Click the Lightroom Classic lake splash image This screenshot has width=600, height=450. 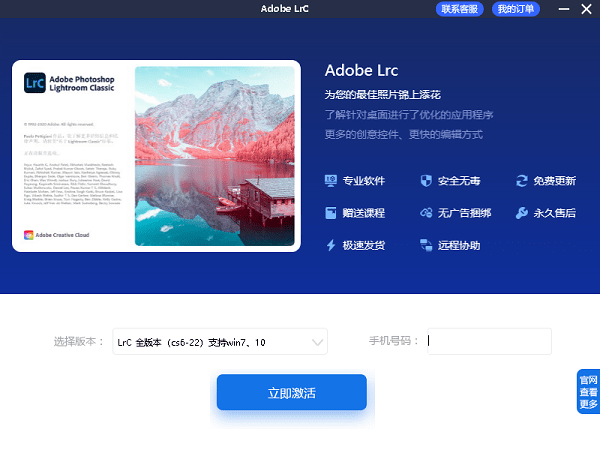(x=215, y=157)
